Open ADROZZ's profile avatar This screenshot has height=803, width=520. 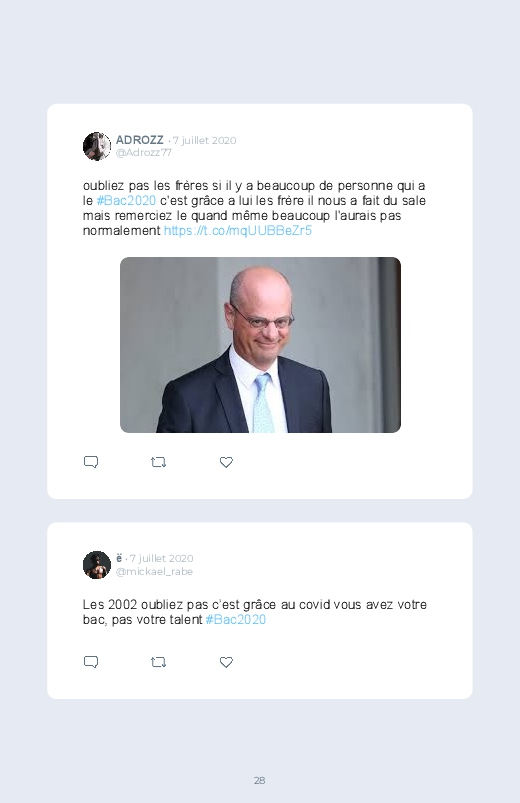point(97,146)
